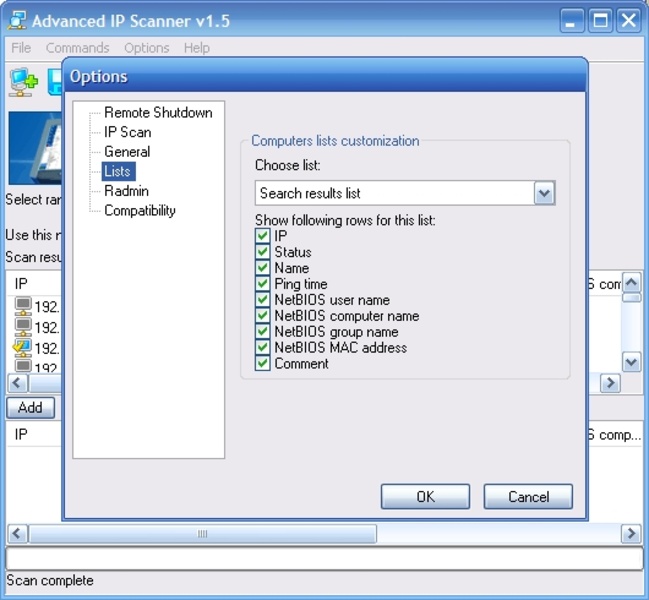Toggle the NetBIOS MAC address checkbox

tap(262, 347)
